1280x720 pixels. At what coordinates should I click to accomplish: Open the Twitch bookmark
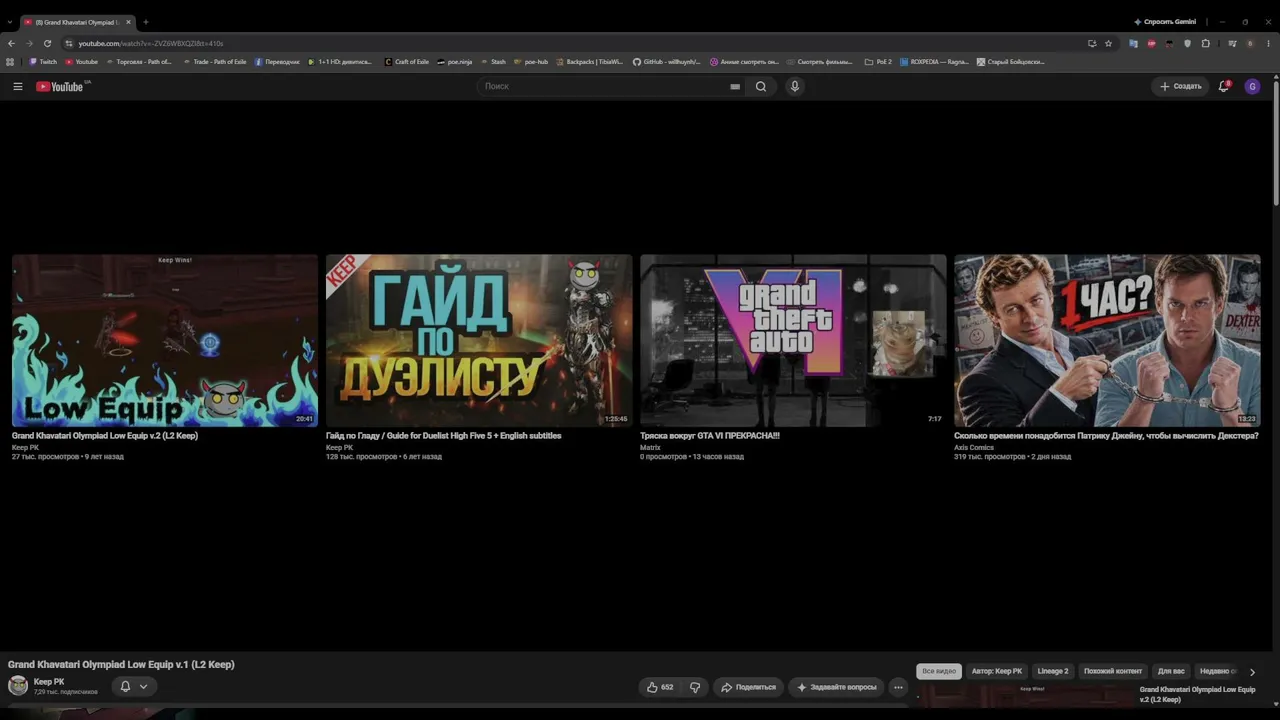pyautogui.click(x=43, y=62)
